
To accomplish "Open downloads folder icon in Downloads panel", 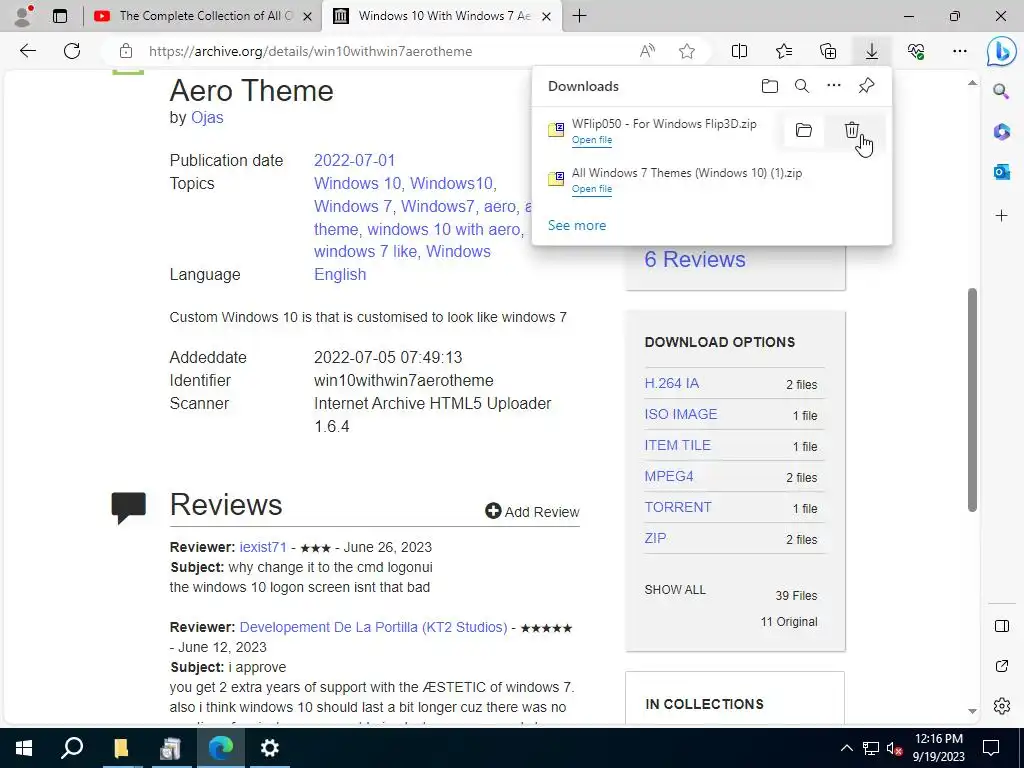I will 770,86.
